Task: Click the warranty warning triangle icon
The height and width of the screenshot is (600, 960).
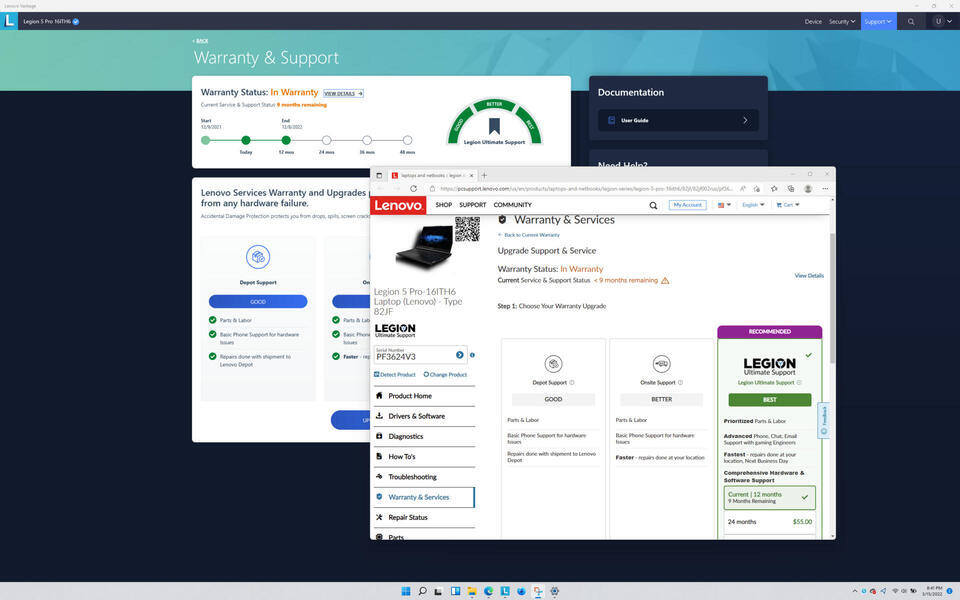Action: (x=665, y=280)
